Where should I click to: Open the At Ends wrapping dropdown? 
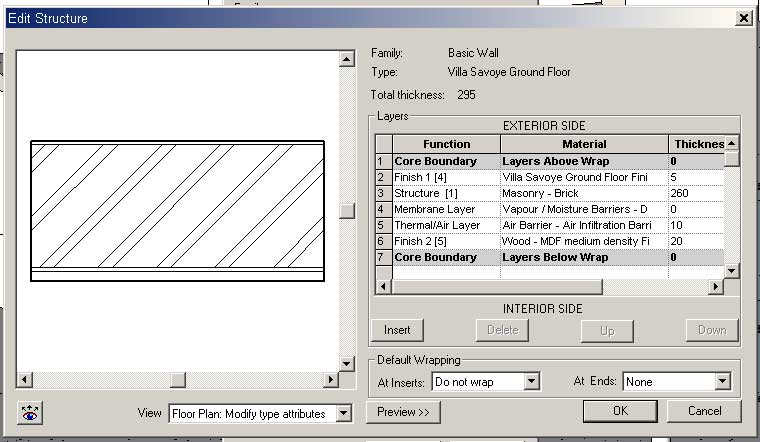722,381
